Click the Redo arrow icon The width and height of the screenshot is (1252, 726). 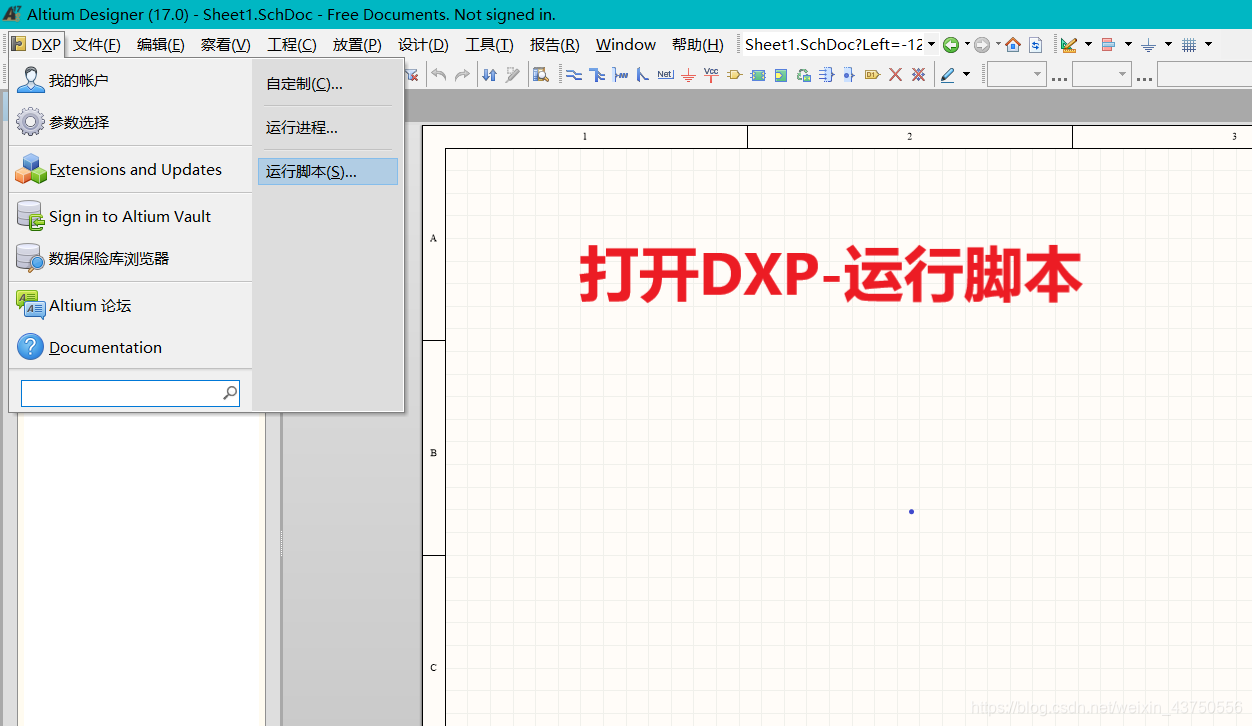(x=462, y=74)
